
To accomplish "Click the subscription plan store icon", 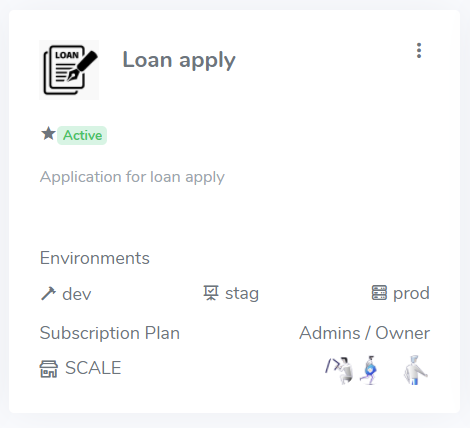I will pos(49,369).
